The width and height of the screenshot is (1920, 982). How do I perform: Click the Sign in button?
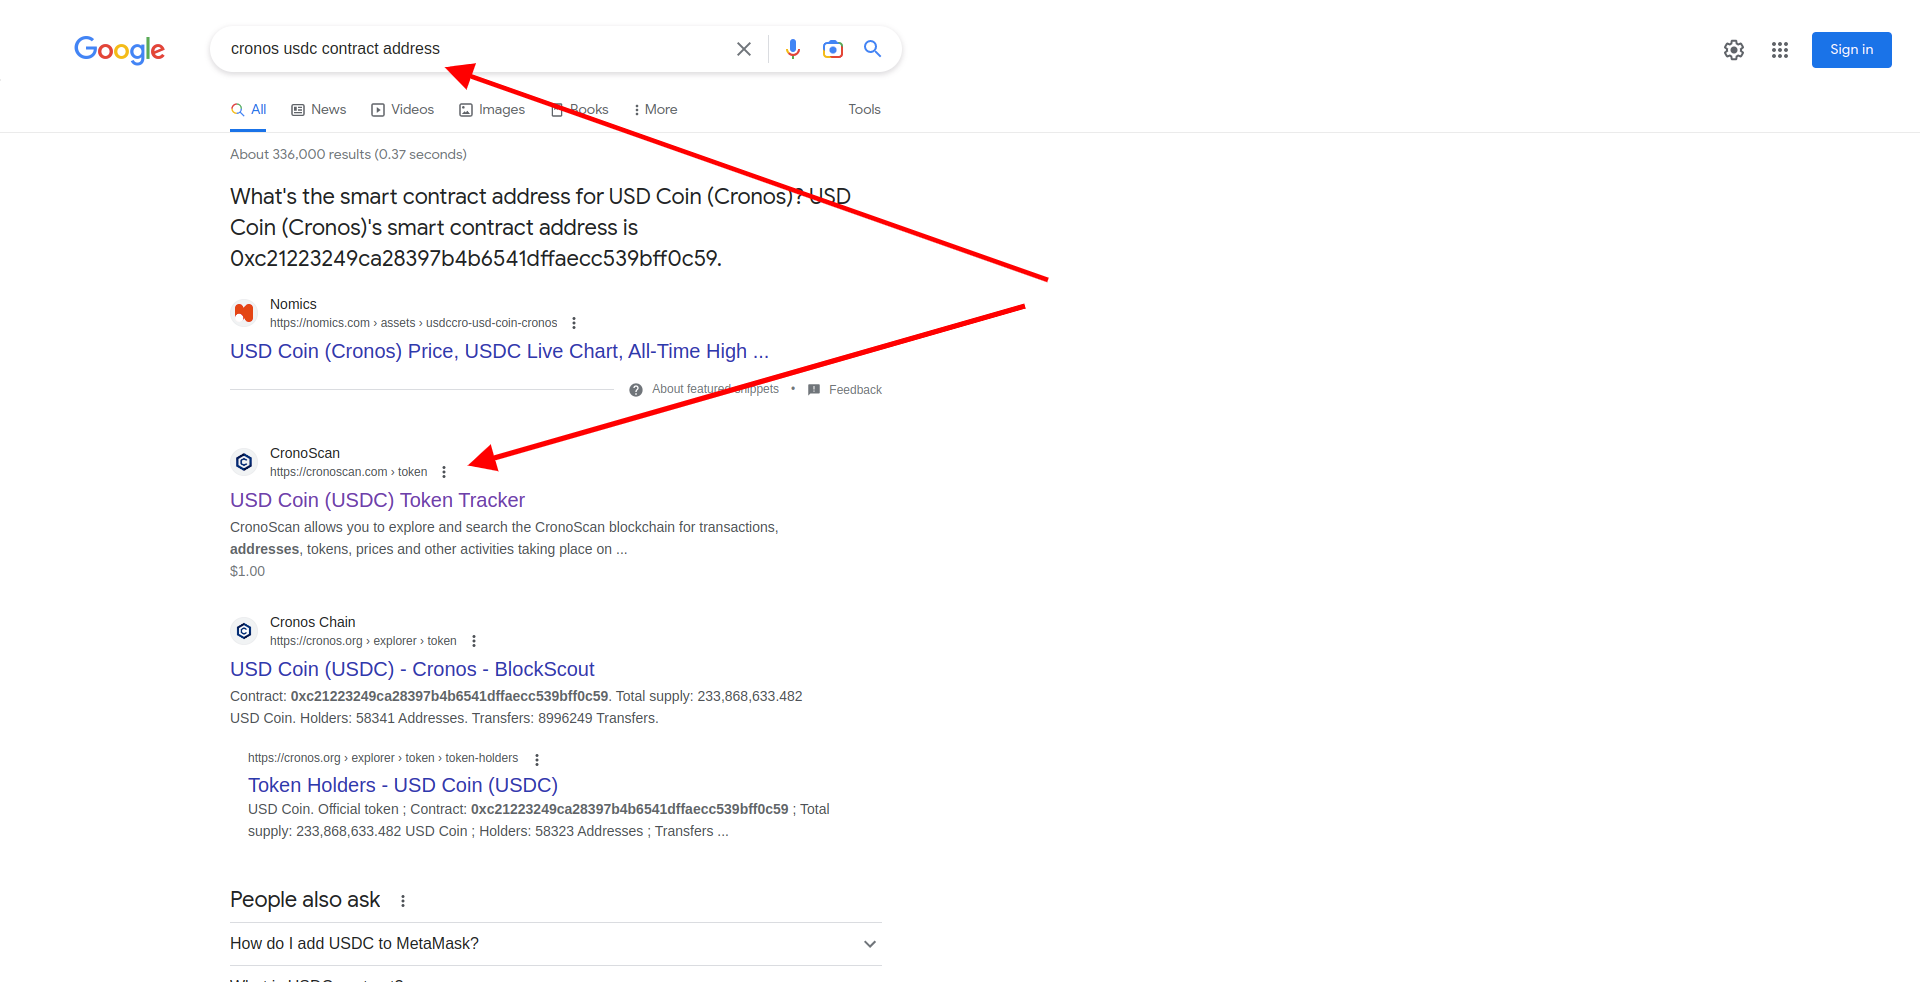coord(1852,50)
